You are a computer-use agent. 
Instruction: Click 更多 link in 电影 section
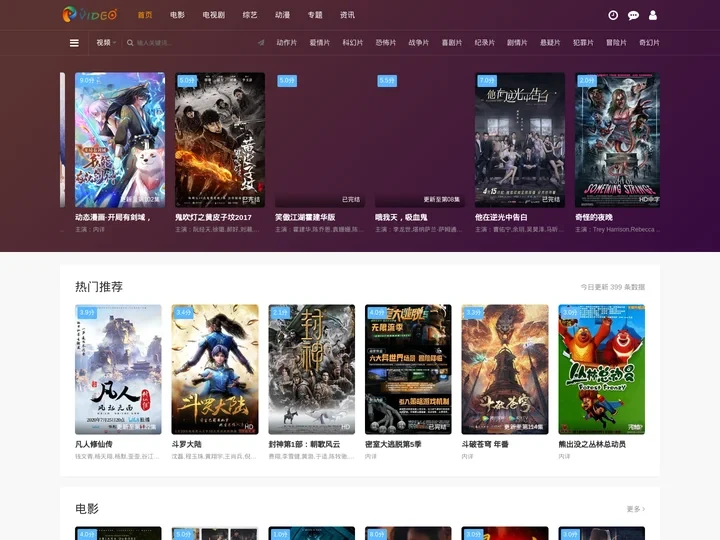click(636, 509)
